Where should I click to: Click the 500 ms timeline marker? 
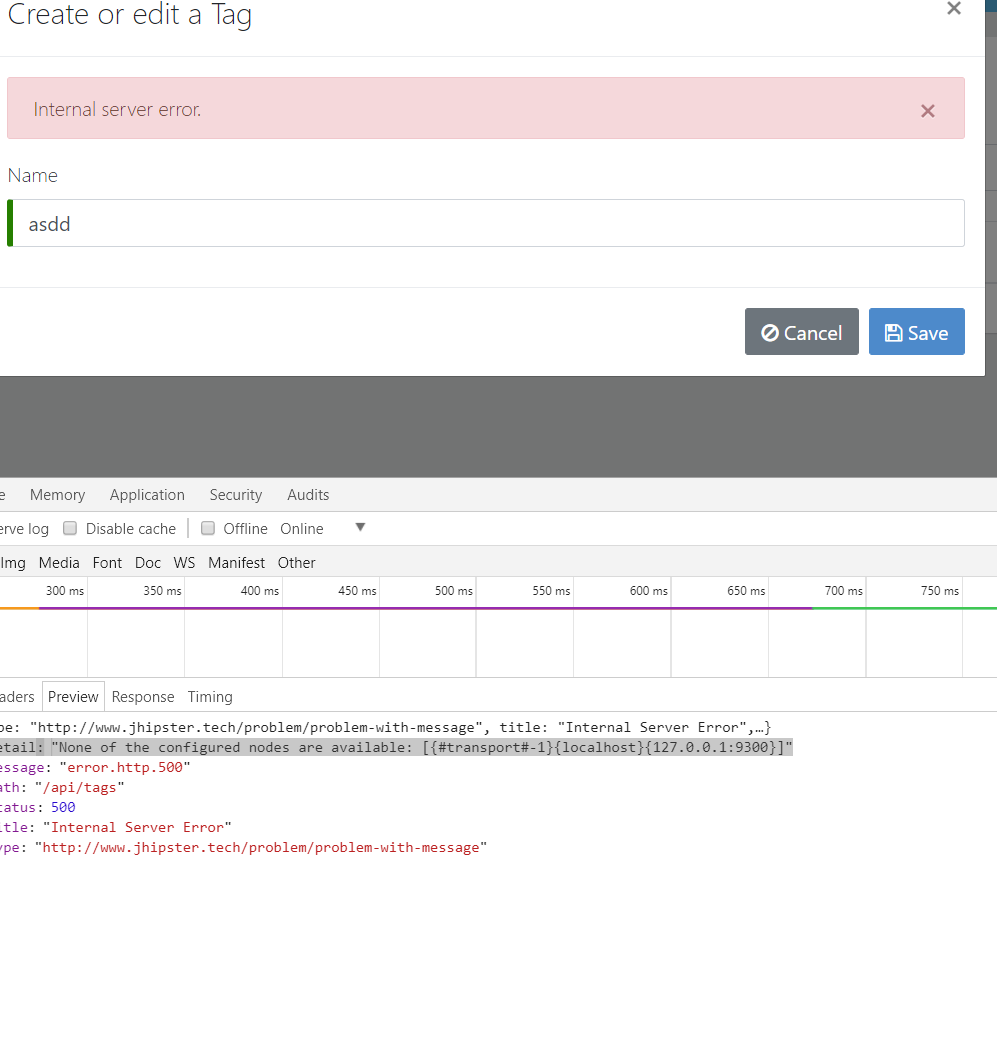454,590
